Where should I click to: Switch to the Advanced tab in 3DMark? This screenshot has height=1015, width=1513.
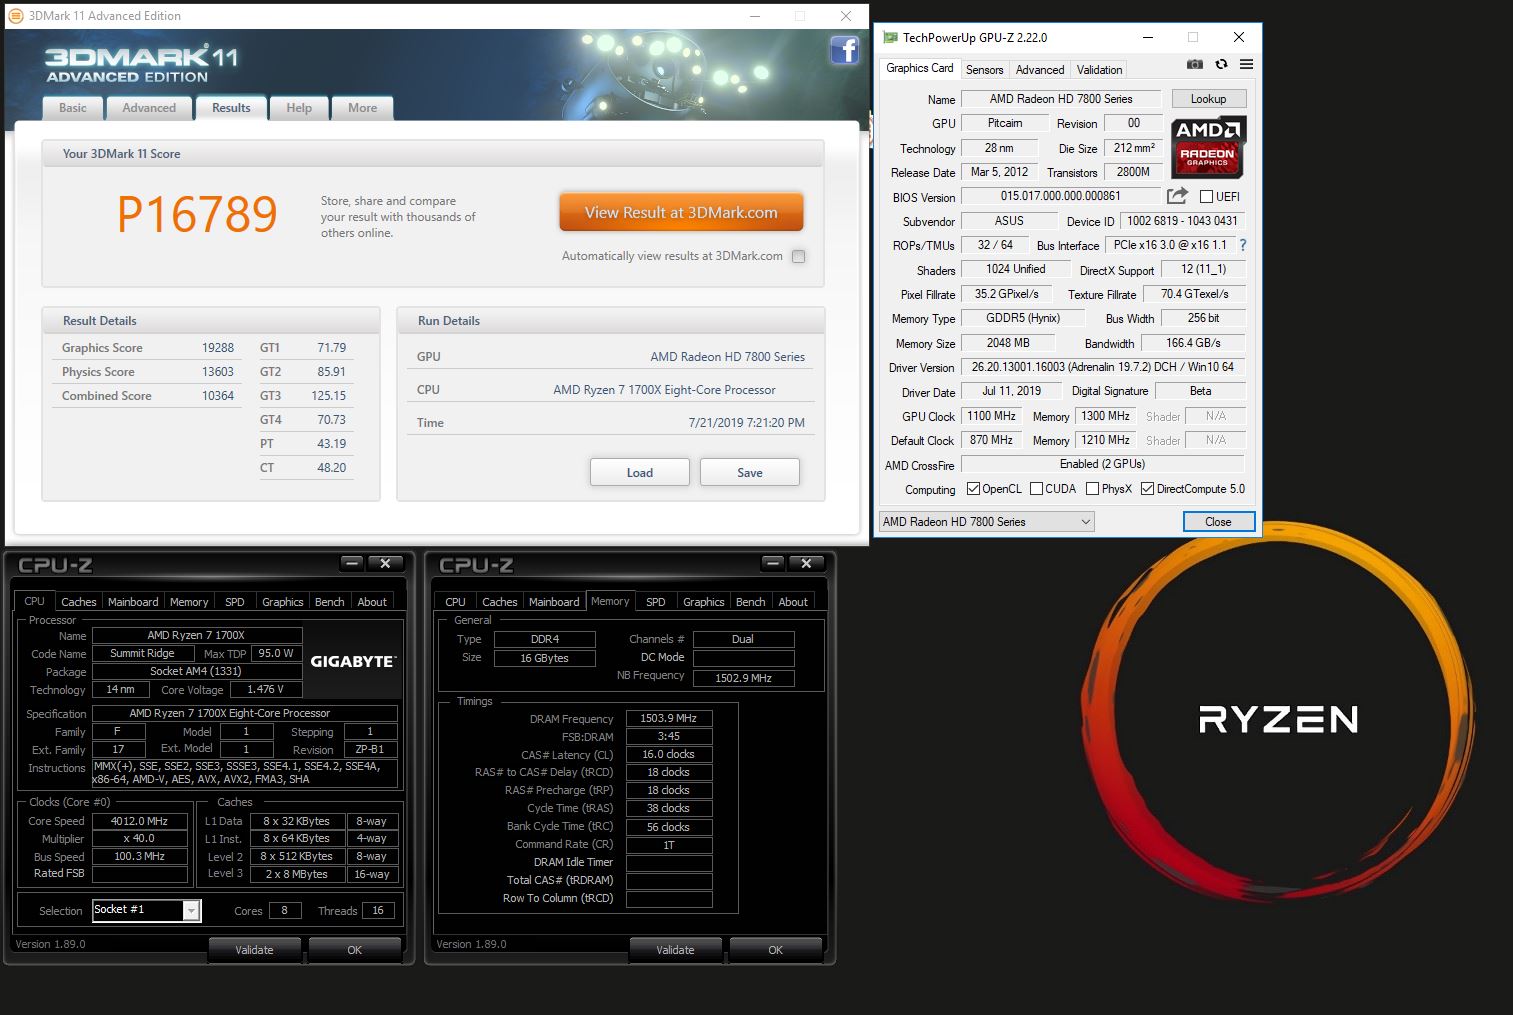149,108
